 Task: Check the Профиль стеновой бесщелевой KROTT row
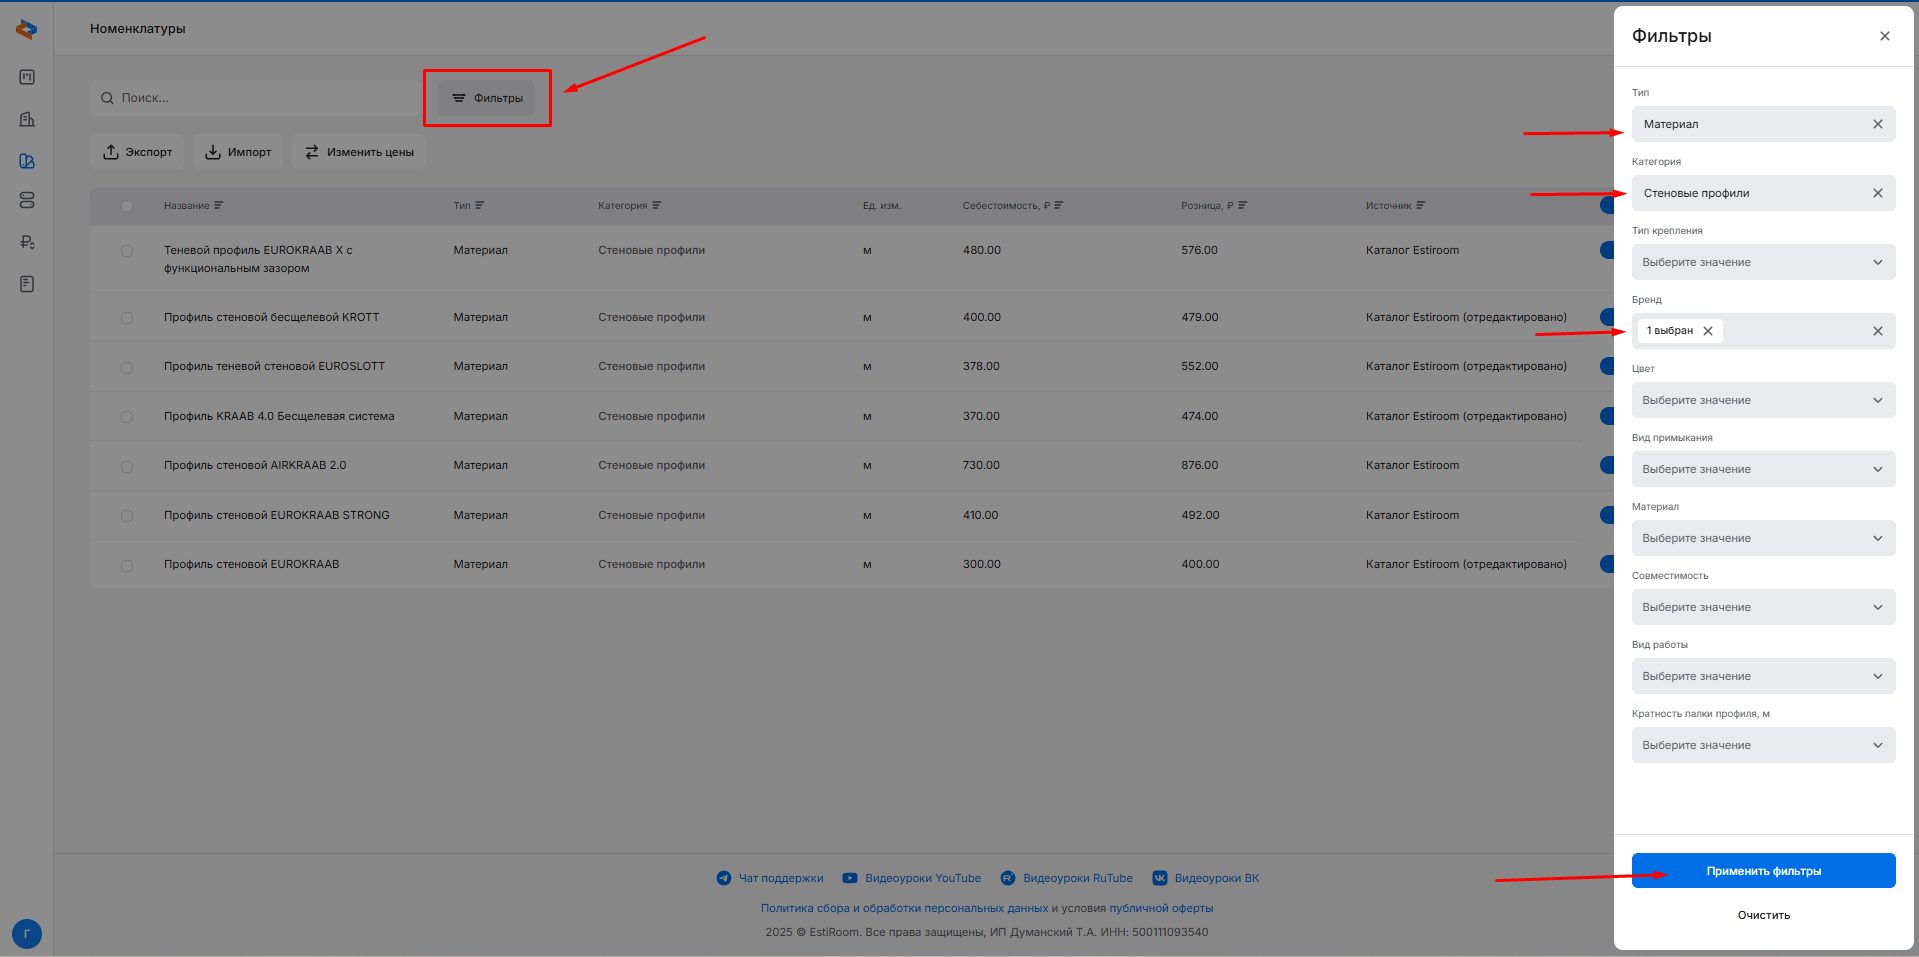[127, 318]
